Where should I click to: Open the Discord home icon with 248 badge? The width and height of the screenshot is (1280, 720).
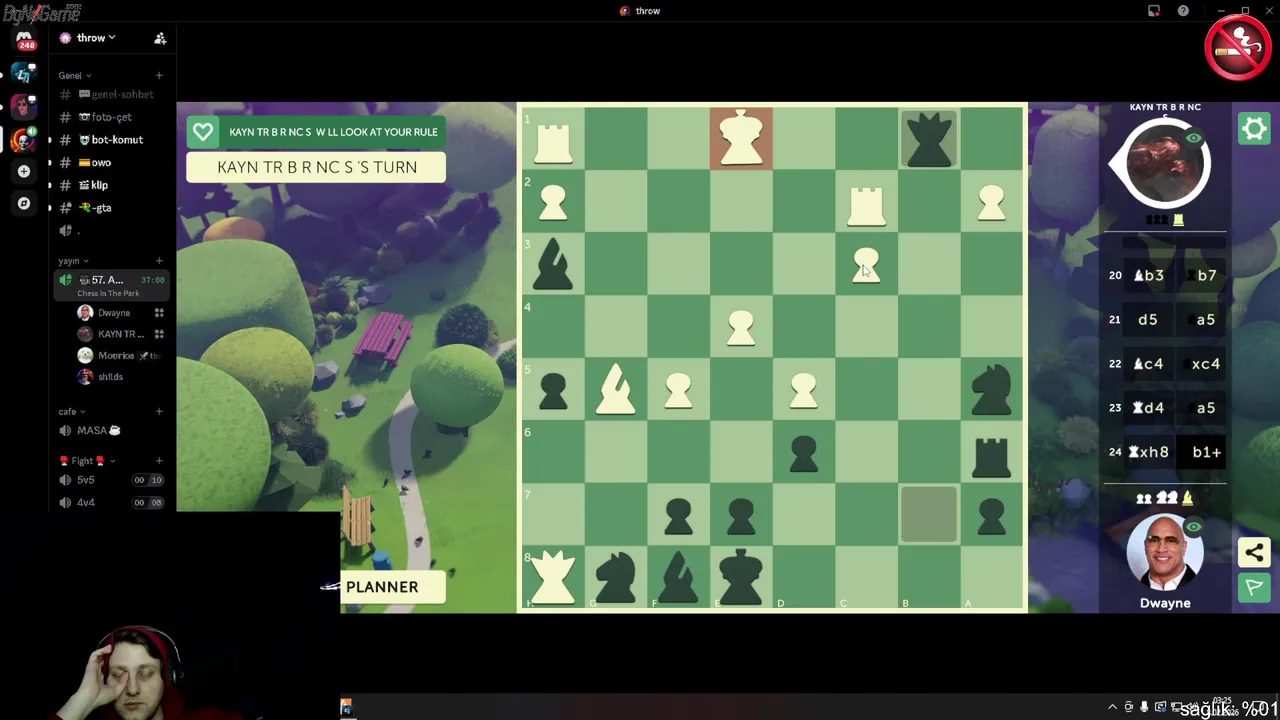(x=24, y=39)
